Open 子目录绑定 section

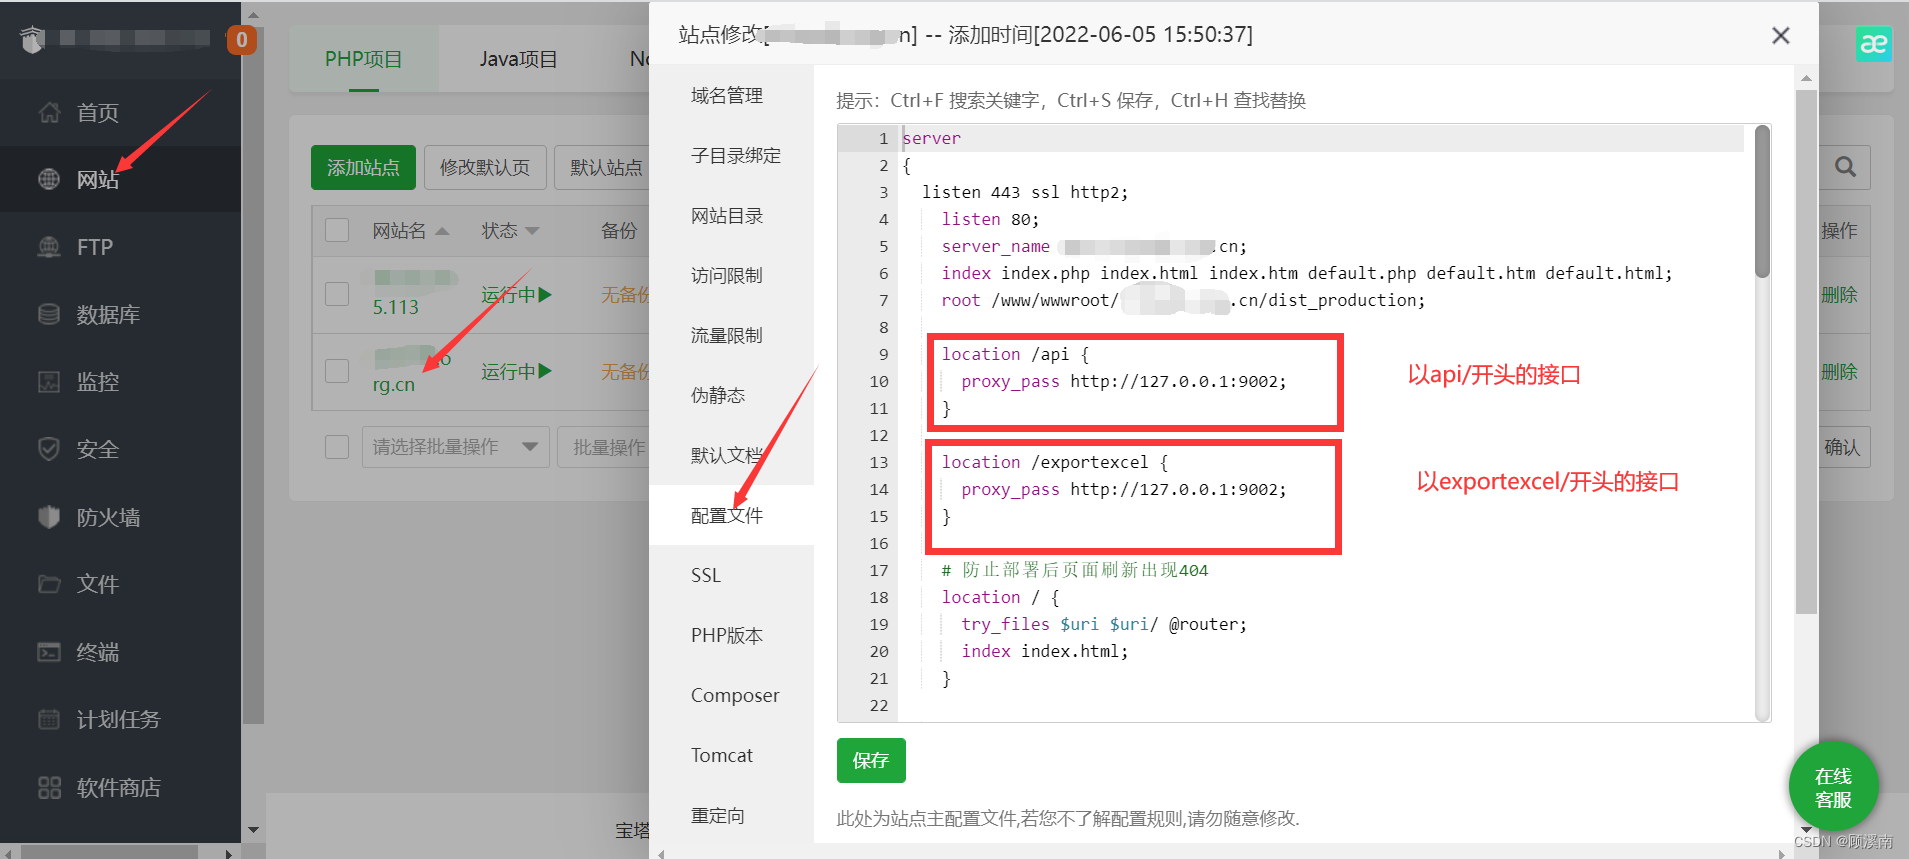pyautogui.click(x=736, y=156)
